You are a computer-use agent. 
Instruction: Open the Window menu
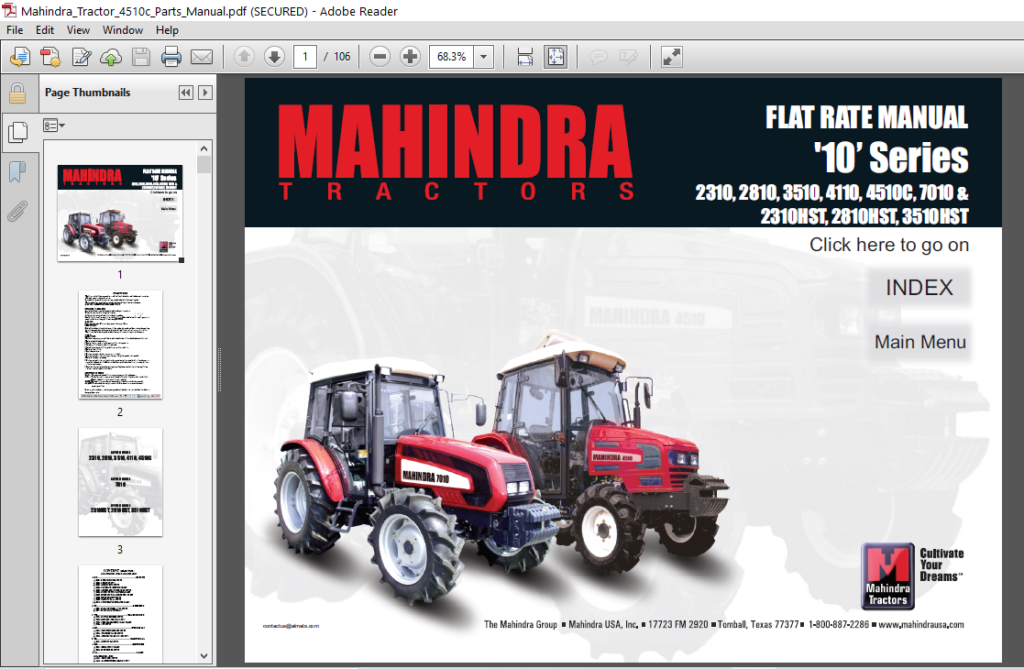(122, 30)
